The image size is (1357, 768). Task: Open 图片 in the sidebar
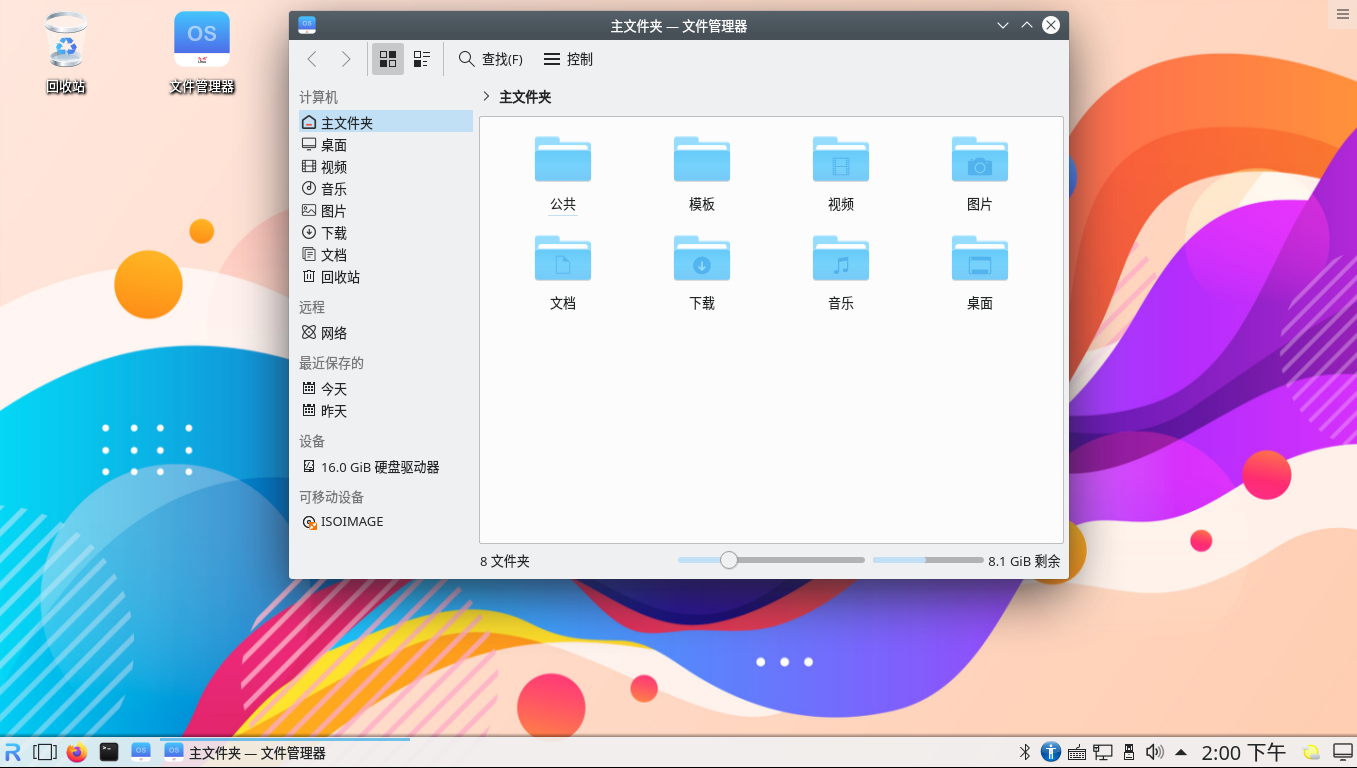(x=386, y=210)
